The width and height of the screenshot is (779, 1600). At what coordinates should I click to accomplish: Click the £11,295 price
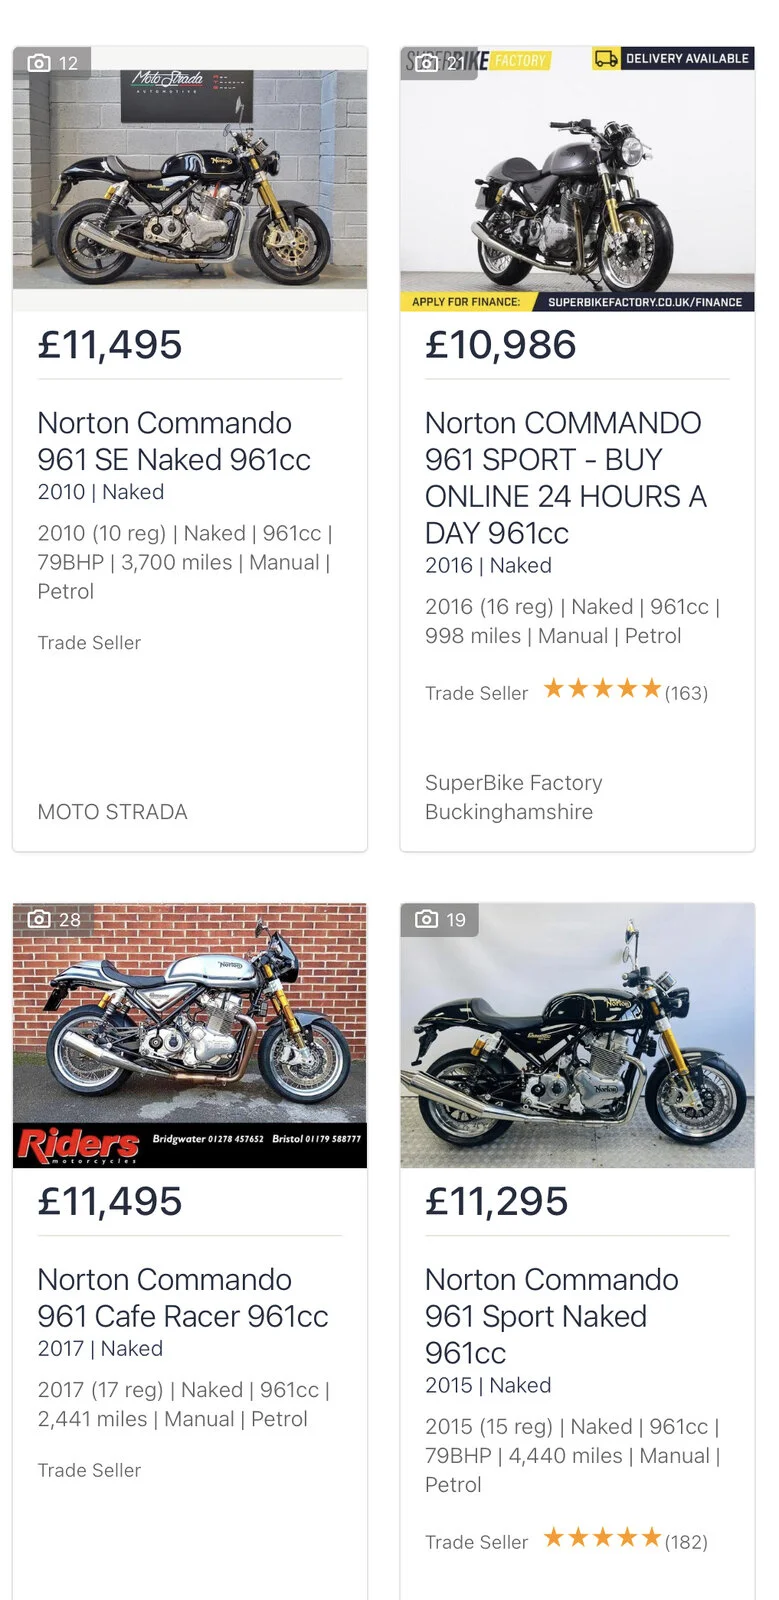496,1201
